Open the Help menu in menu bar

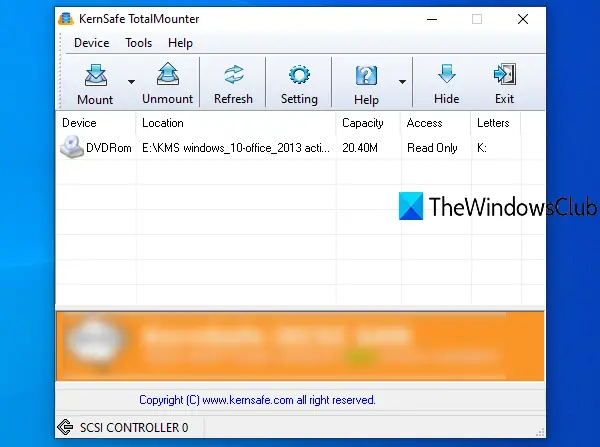[x=180, y=43]
